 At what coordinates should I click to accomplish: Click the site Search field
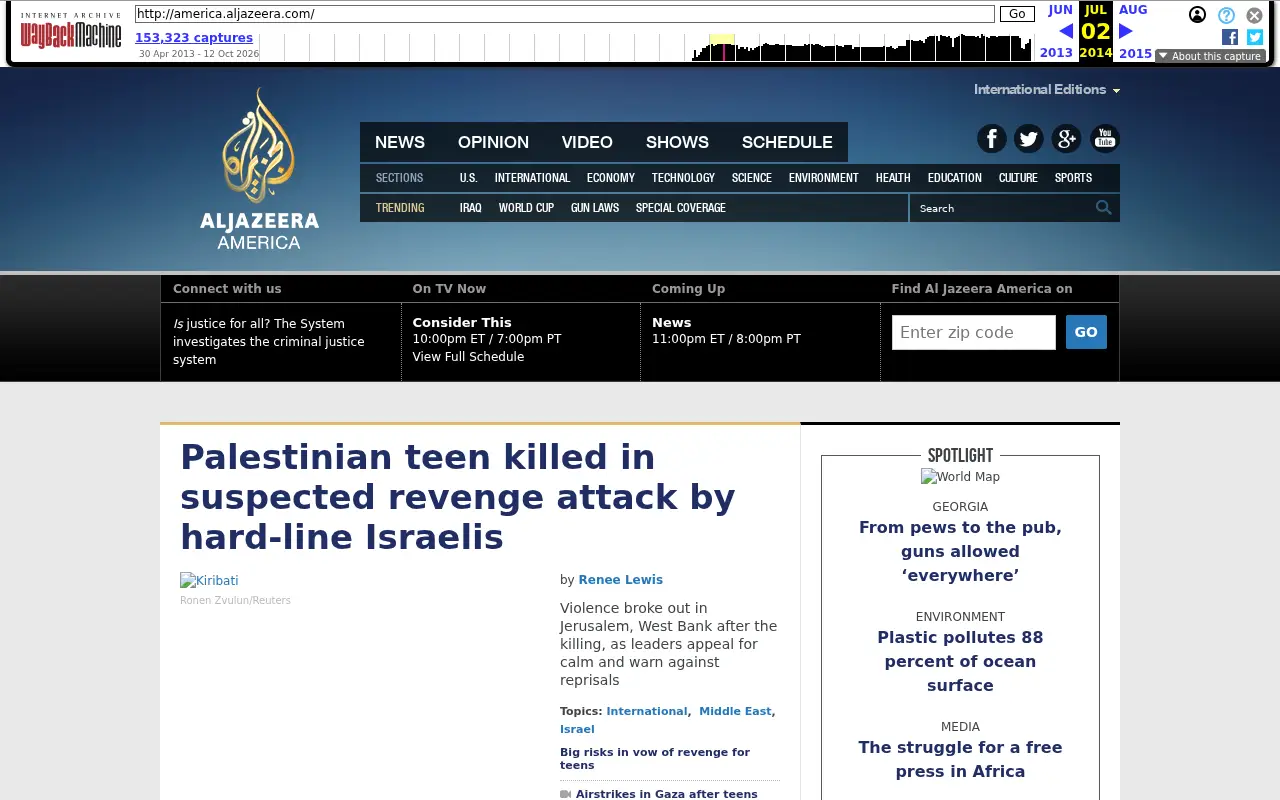[1002, 208]
